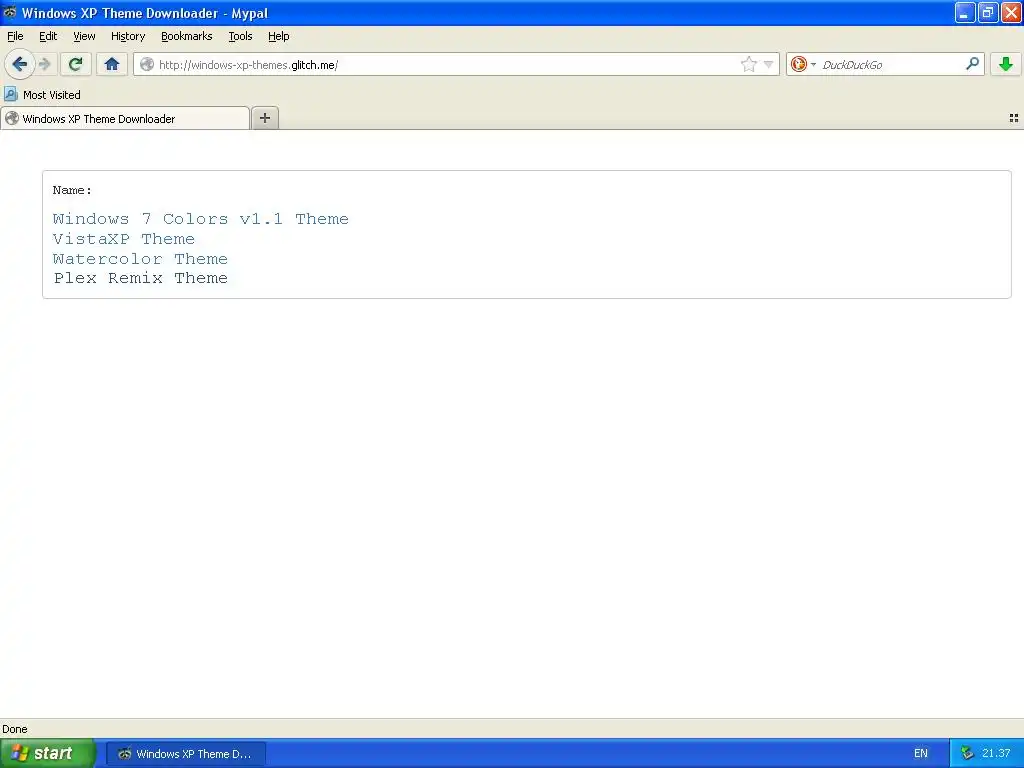
Task: Open a new tab with plus button
Action: click(x=265, y=118)
